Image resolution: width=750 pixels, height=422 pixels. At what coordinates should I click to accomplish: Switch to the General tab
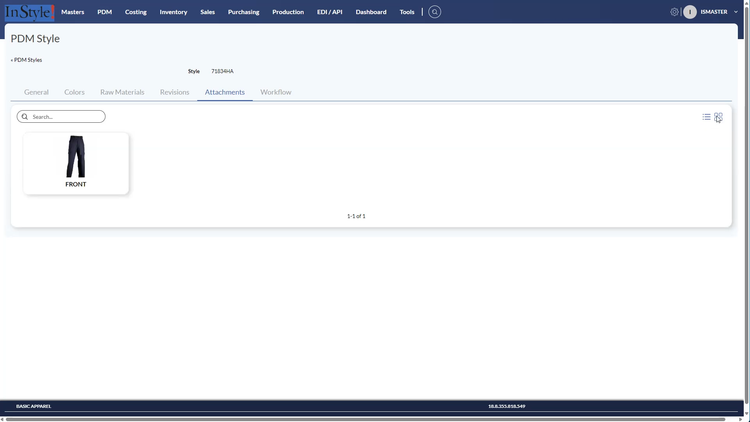pos(36,92)
